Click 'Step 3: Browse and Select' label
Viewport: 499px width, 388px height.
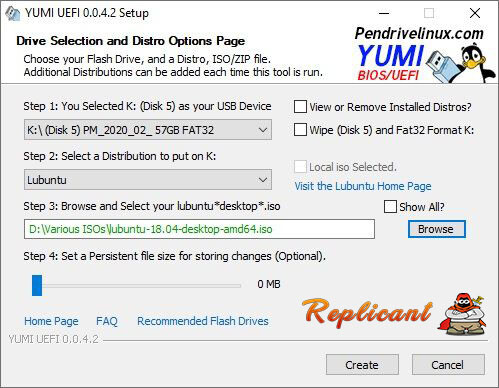(x=152, y=206)
